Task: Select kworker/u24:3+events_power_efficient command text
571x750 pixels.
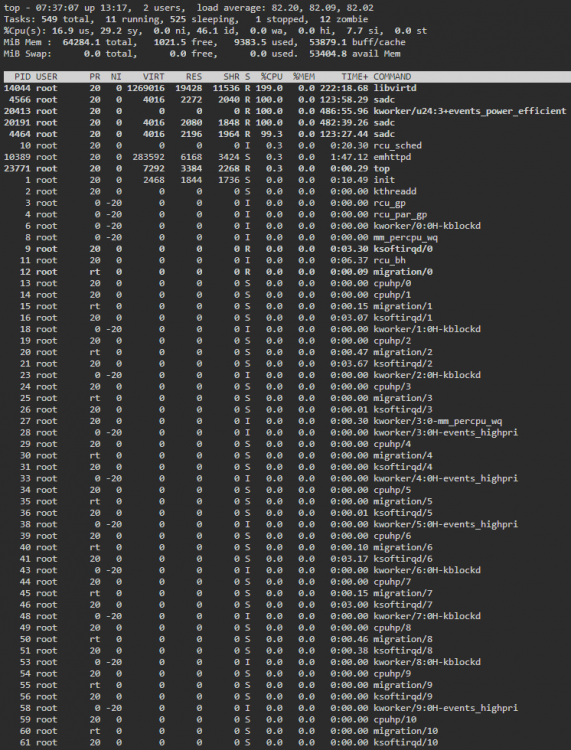Action: click(470, 111)
